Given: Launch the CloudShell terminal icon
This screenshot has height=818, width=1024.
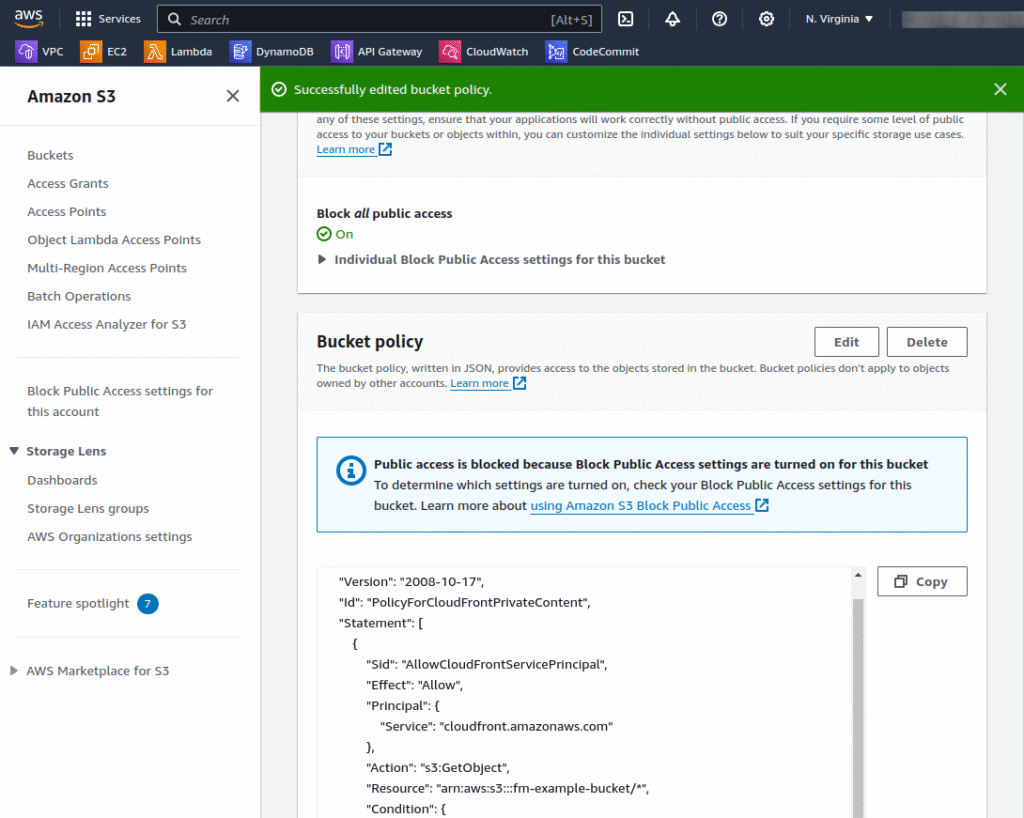Looking at the screenshot, I should point(625,19).
